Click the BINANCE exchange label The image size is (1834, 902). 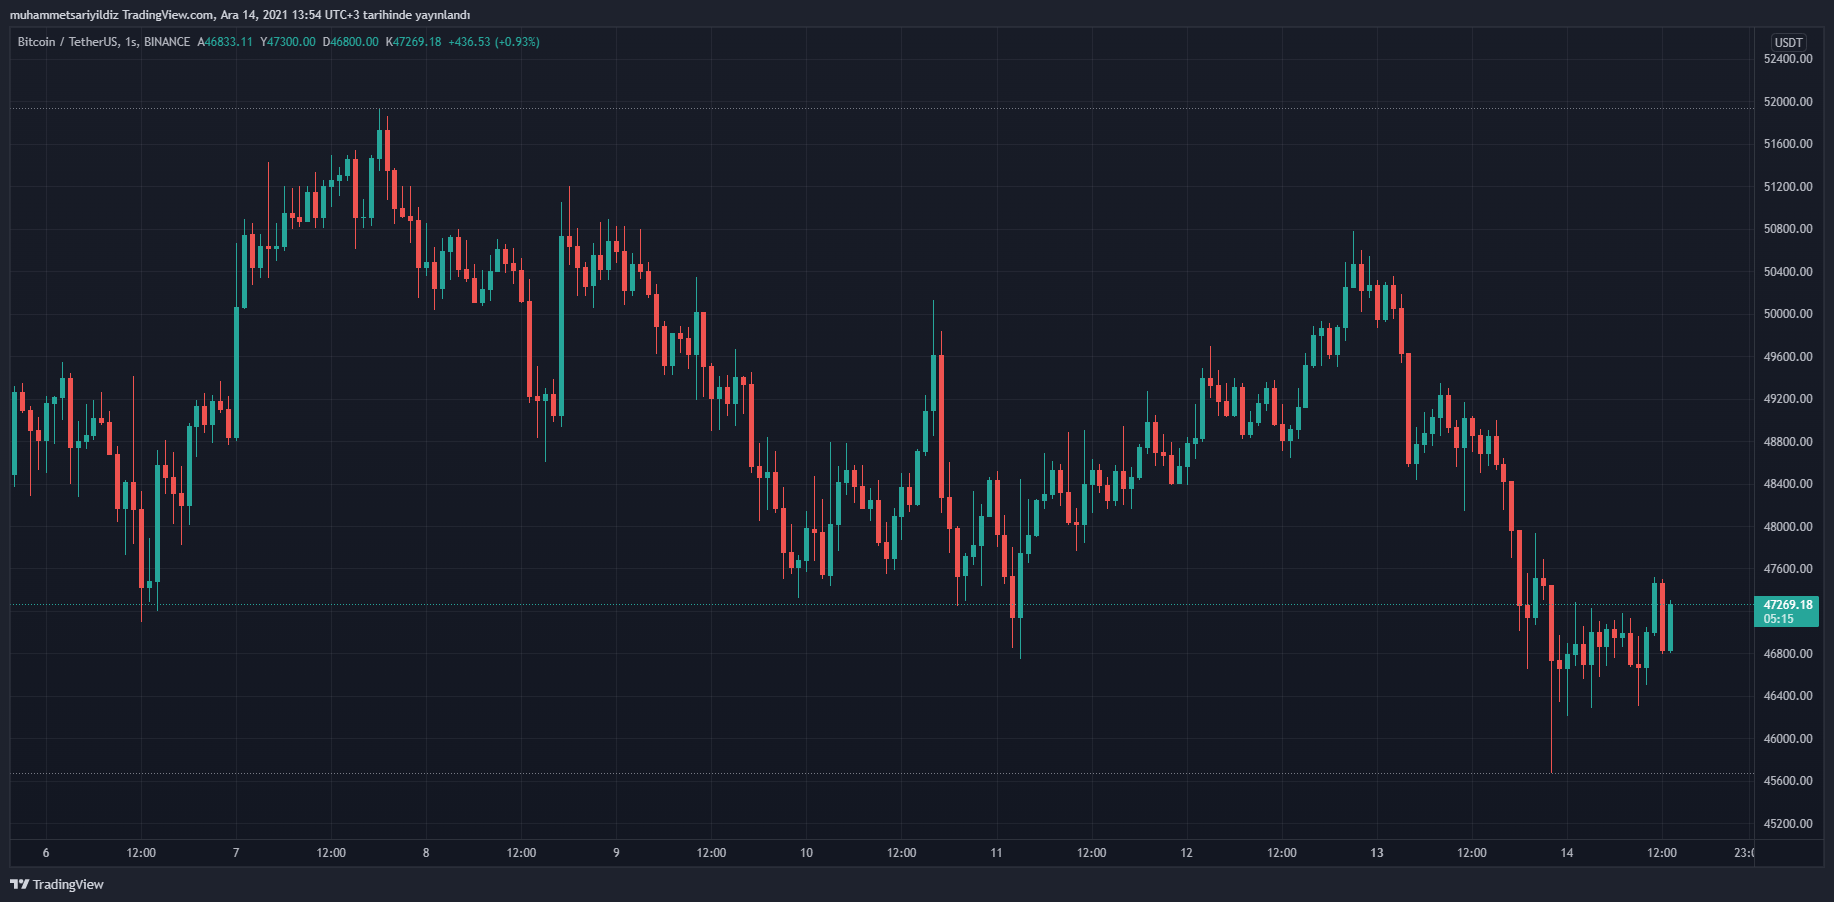tap(167, 42)
